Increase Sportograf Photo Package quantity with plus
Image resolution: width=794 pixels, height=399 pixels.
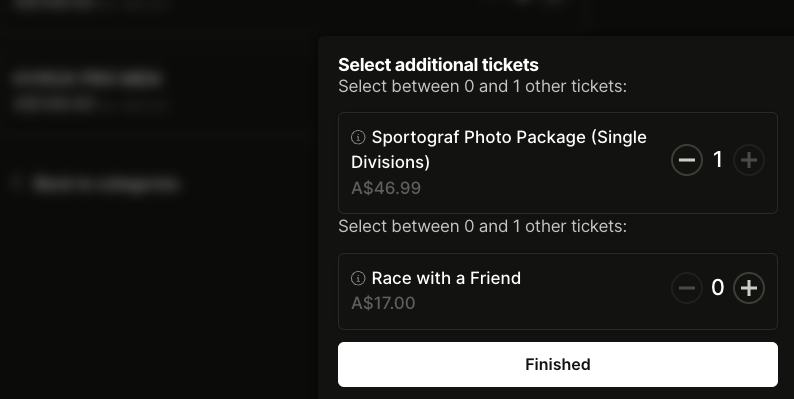(x=749, y=160)
